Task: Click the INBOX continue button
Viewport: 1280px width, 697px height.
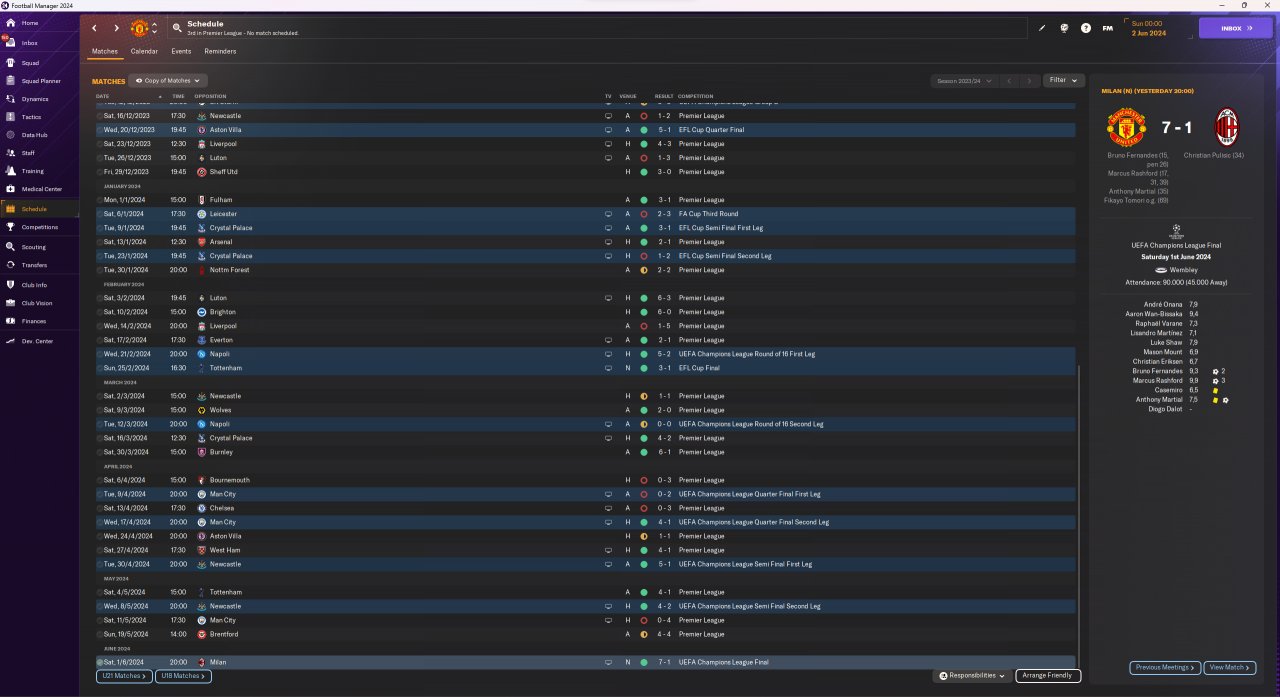Action: coord(1236,28)
